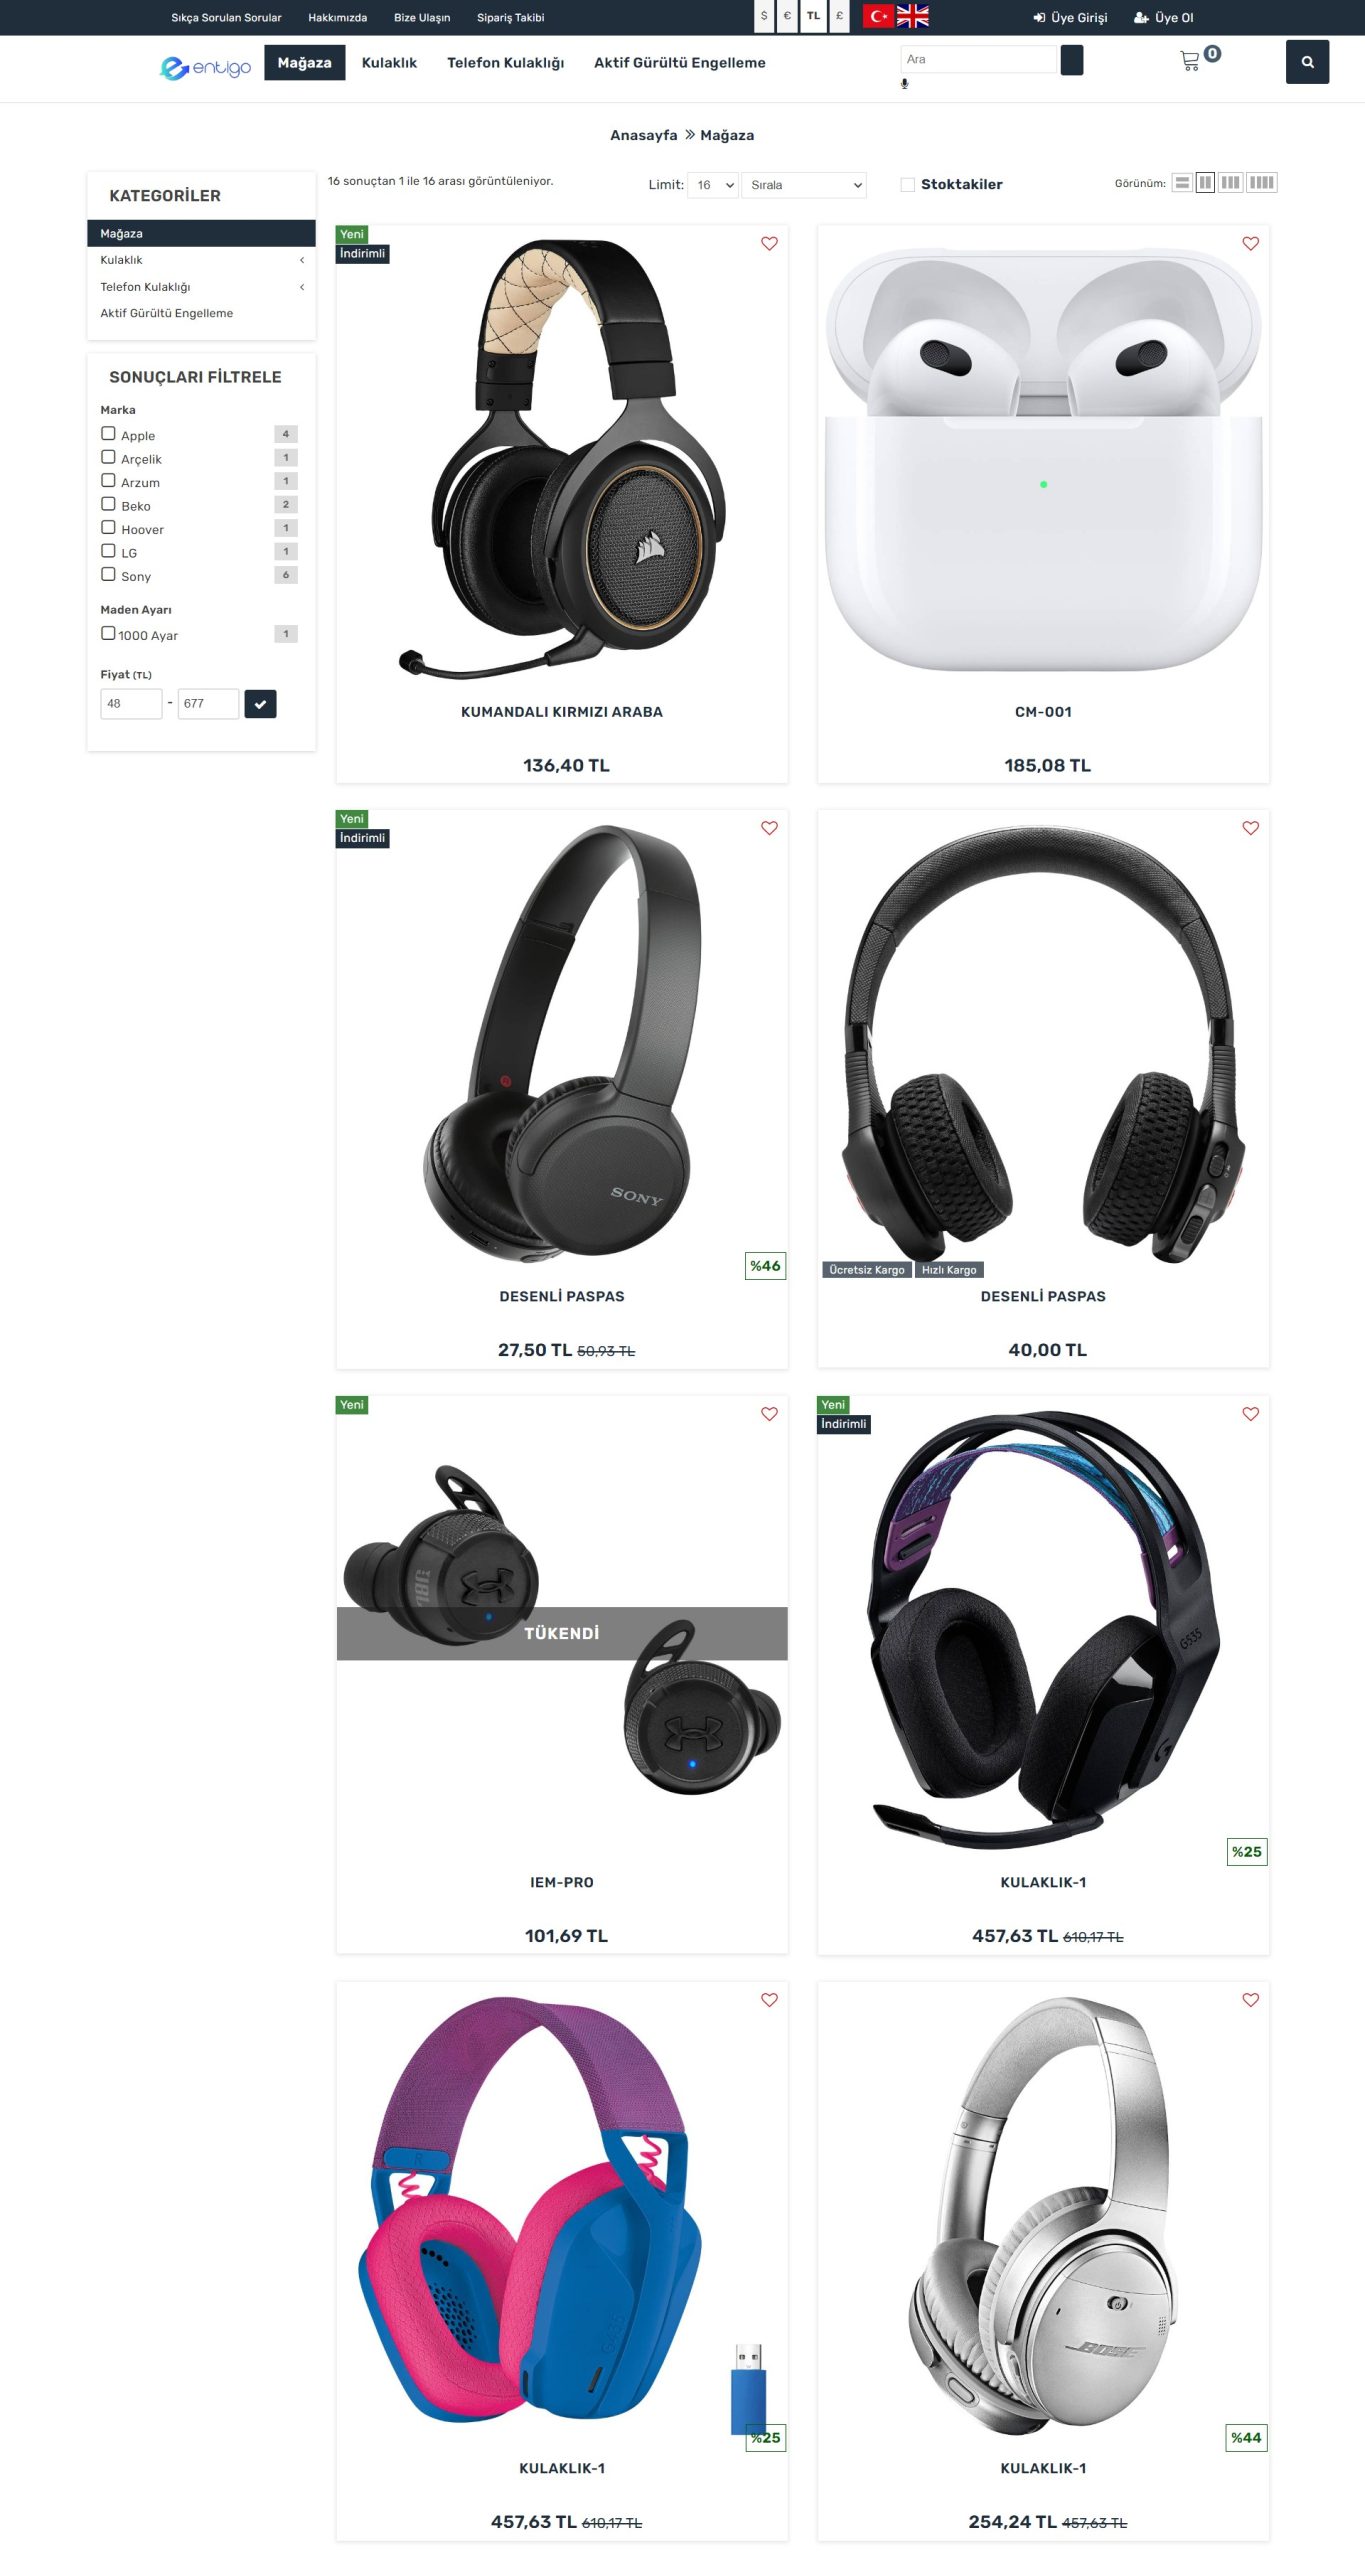Open Aktif Gürültü Engelleme menu item
1365x2560 pixels.
(x=680, y=62)
